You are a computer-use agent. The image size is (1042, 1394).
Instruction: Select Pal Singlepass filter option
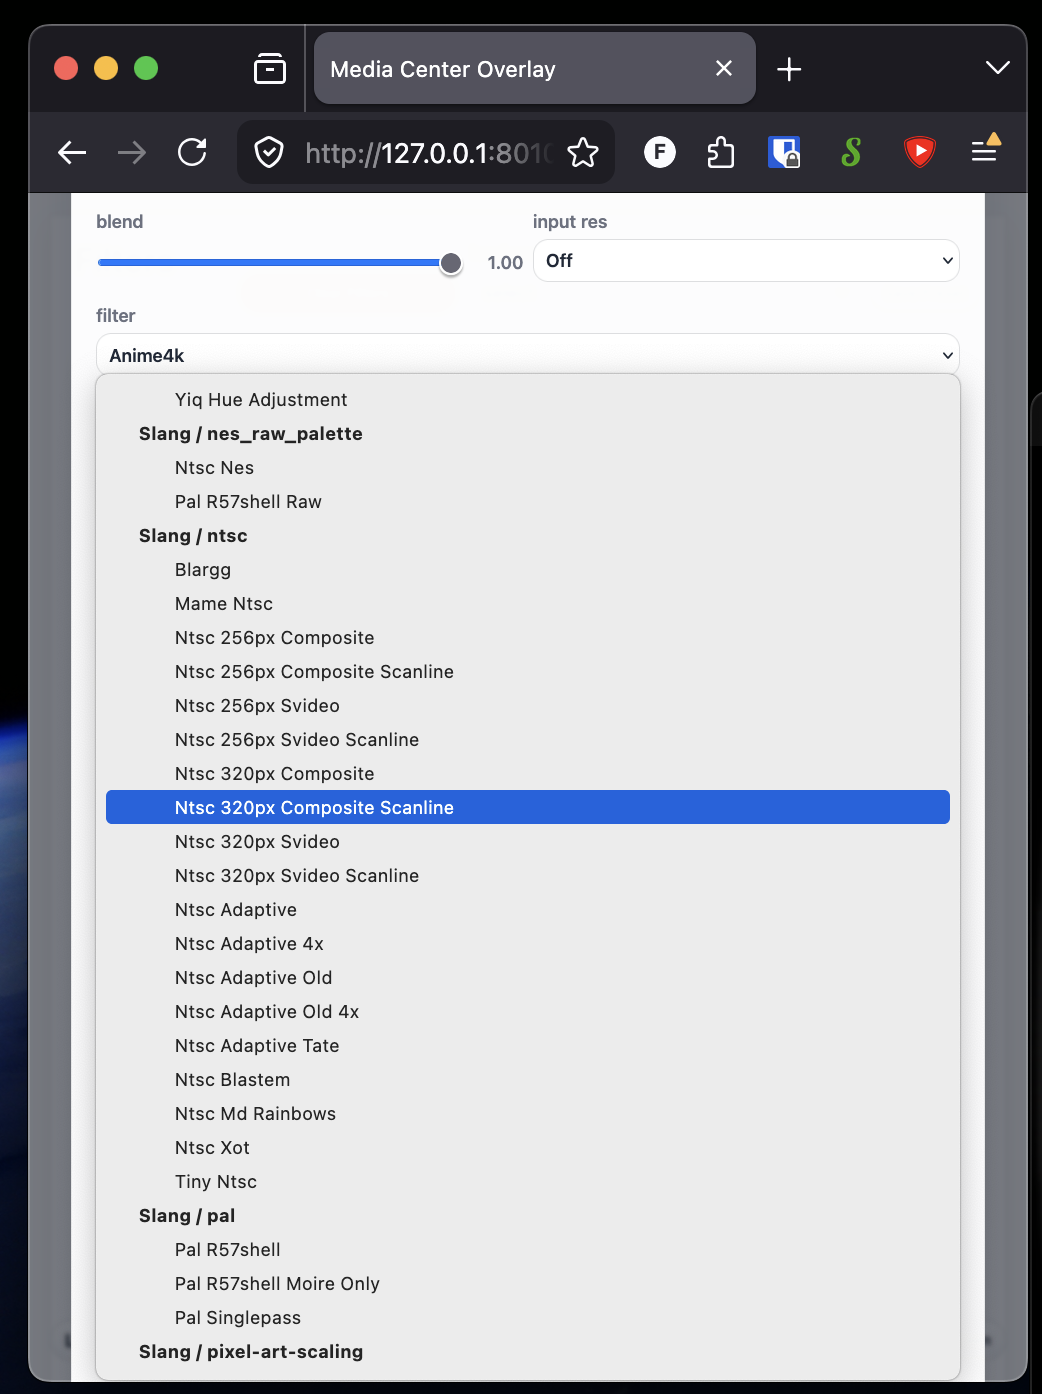[237, 1317]
